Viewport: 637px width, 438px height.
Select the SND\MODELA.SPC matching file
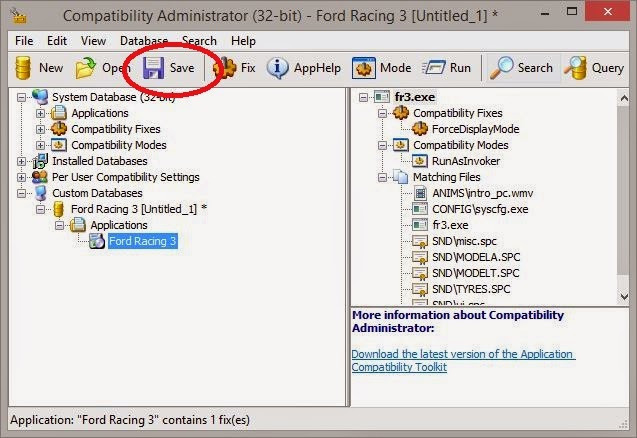pos(476,257)
